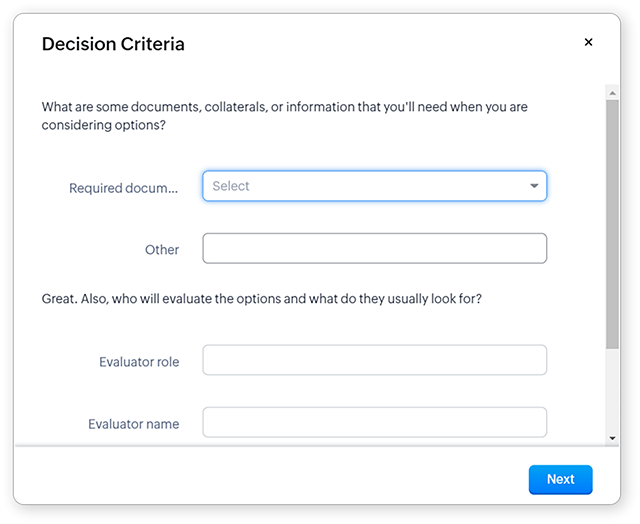640x524 pixels.
Task: Click the "who will evaluate the options" question
Action: [261, 298]
